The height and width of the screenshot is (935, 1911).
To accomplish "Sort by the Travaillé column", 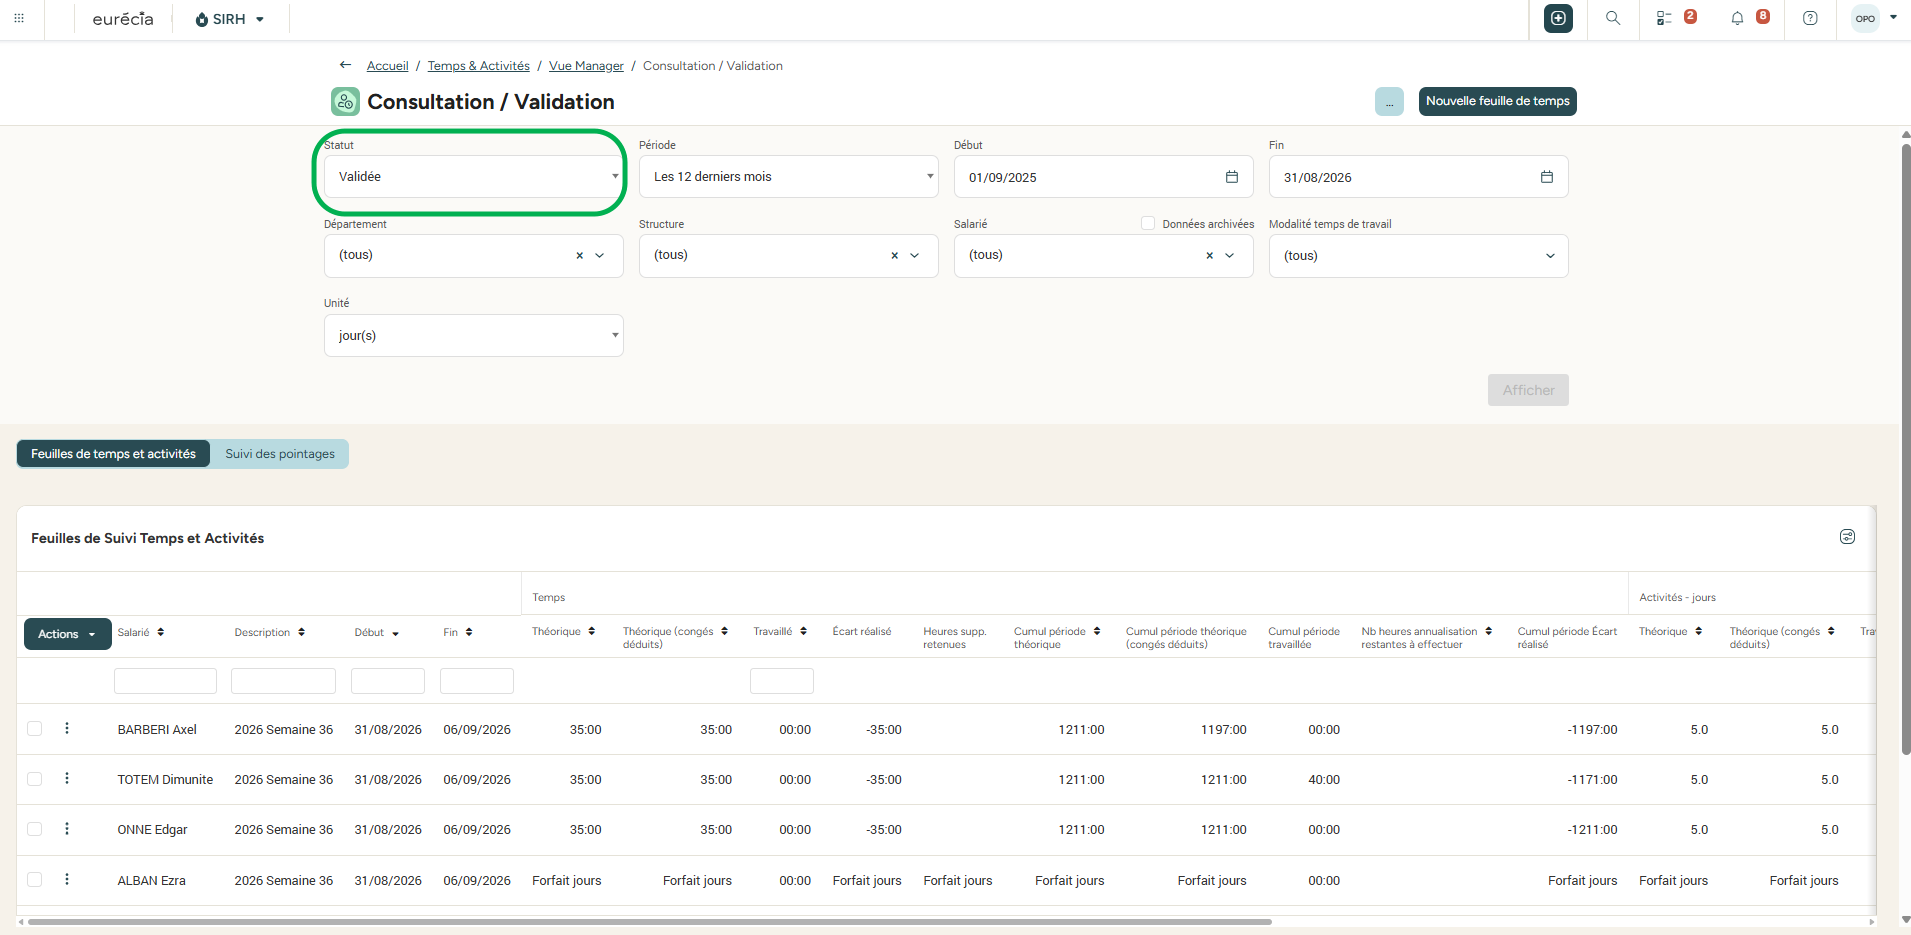I will point(803,631).
